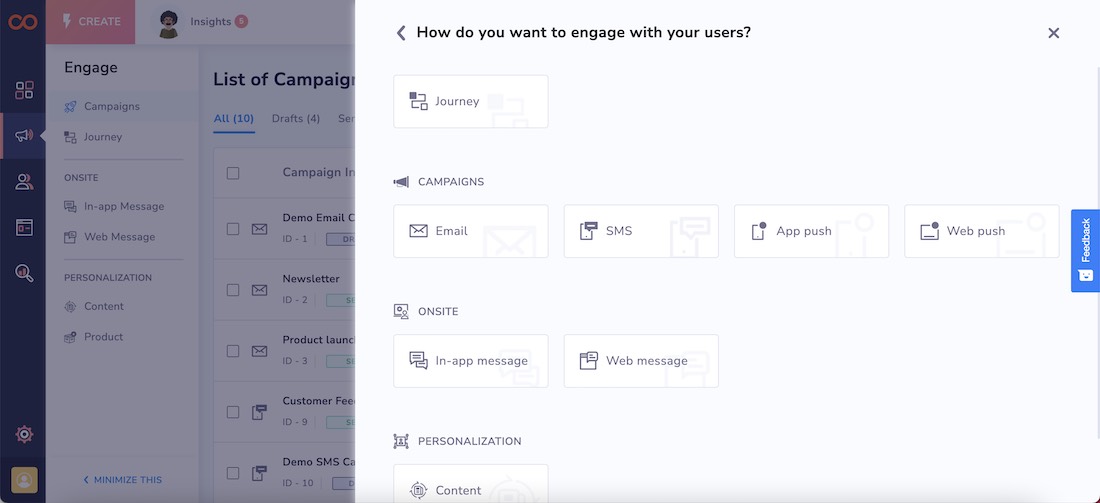Select the In-app message option card

click(x=470, y=361)
